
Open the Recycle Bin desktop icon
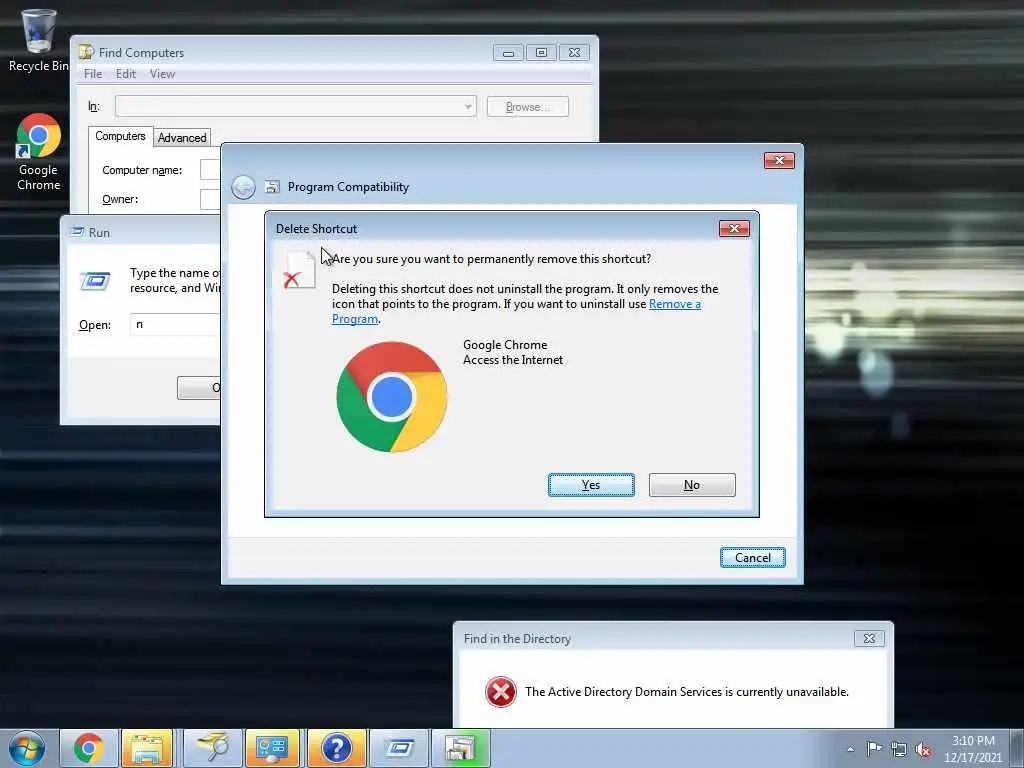tap(38, 39)
